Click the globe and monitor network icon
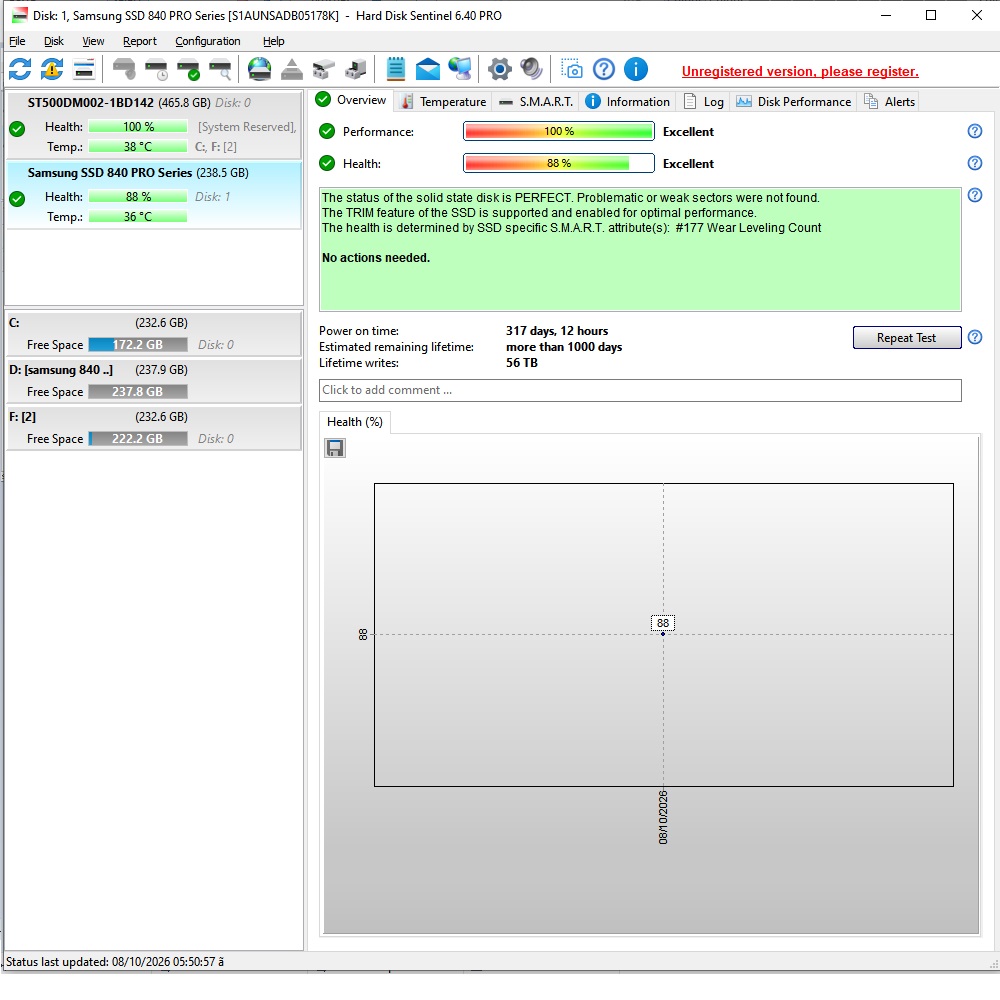1000x1000 pixels. [x=459, y=69]
